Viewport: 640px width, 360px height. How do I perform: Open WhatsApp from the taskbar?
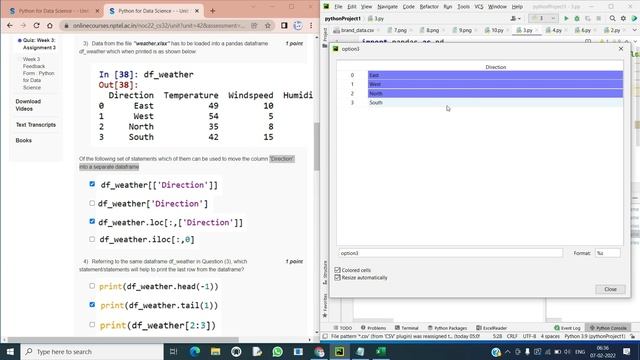click(x=278, y=351)
